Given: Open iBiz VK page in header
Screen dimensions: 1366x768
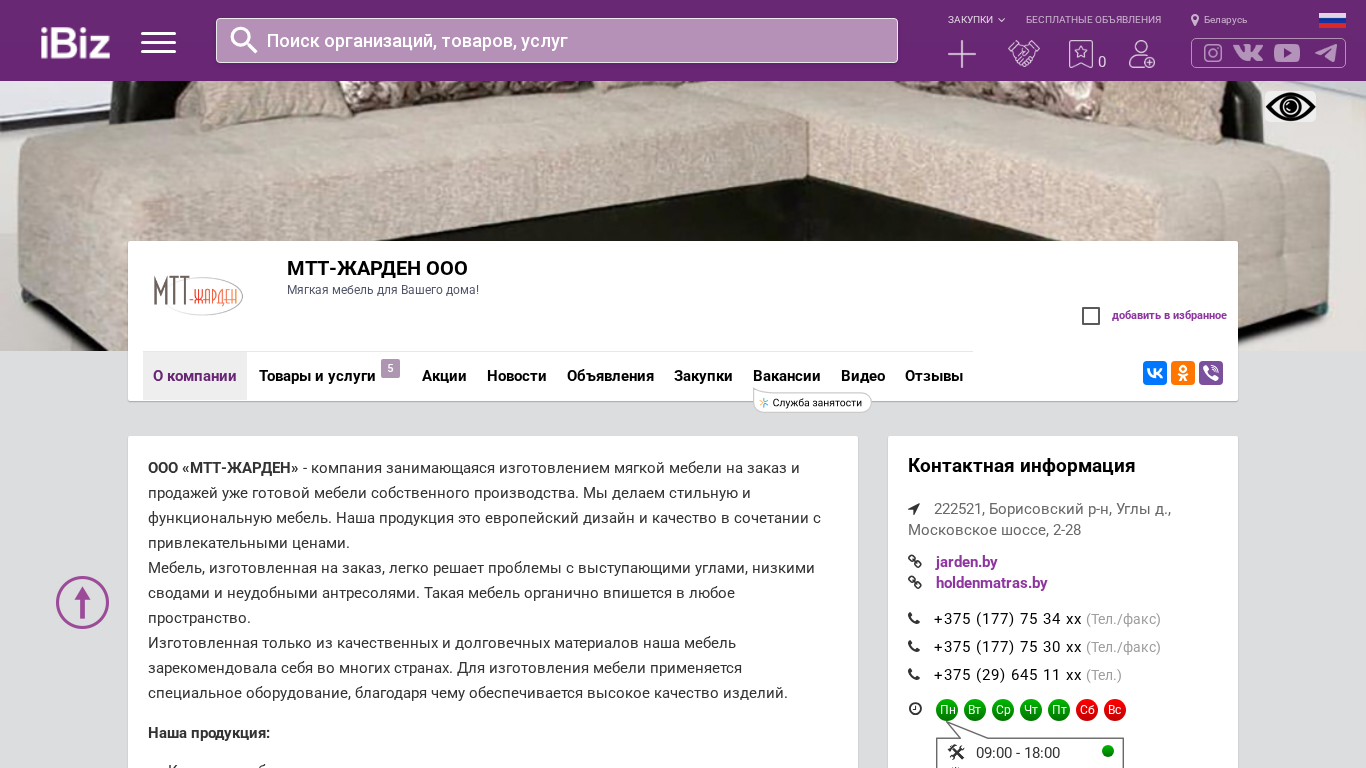Looking at the screenshot, I should (1248, 53).
